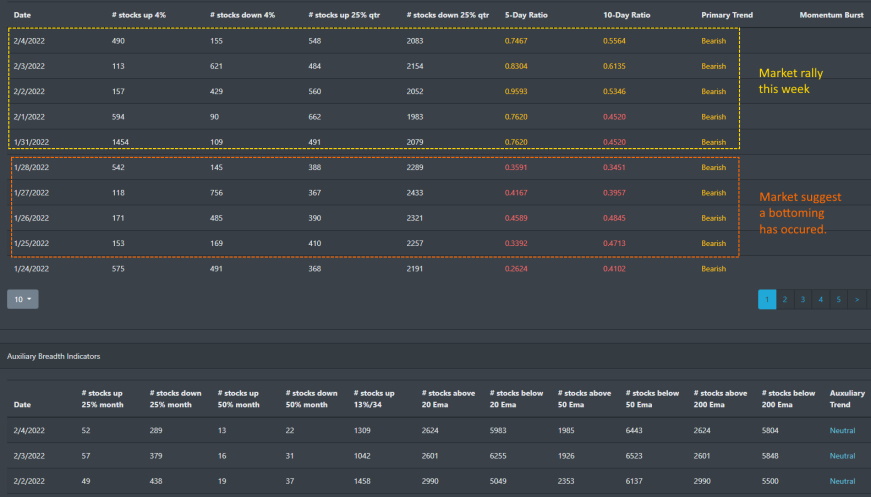Click the 5-Day Ratio column header
The width and height of the screenshot is (871, 497).
point(526,15)
